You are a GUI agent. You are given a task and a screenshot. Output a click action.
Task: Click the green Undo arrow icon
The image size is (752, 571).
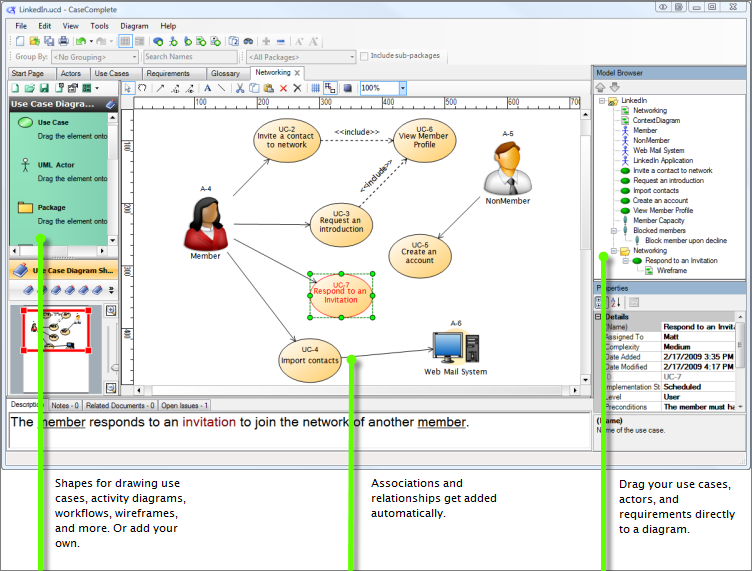click(81, 42)
